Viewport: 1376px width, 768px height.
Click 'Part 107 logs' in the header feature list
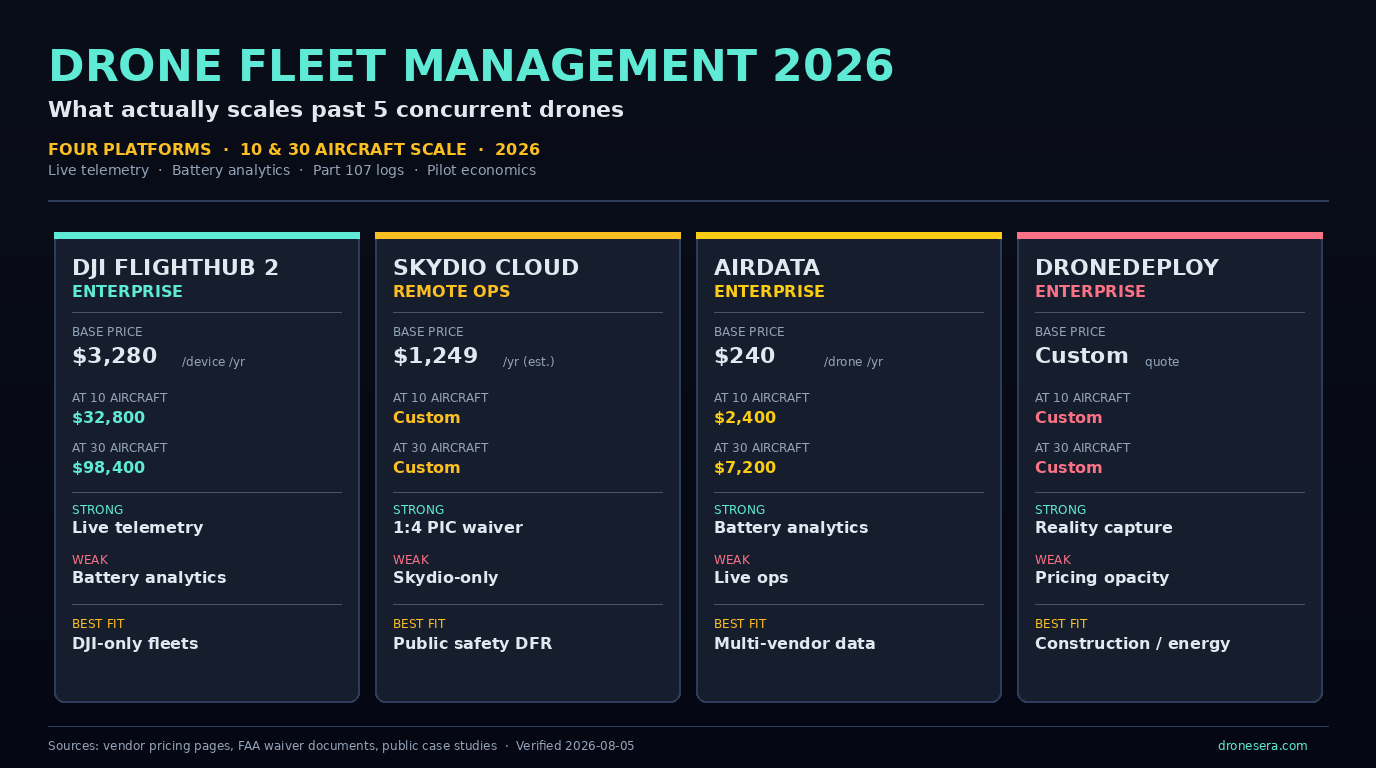(358, 170)
